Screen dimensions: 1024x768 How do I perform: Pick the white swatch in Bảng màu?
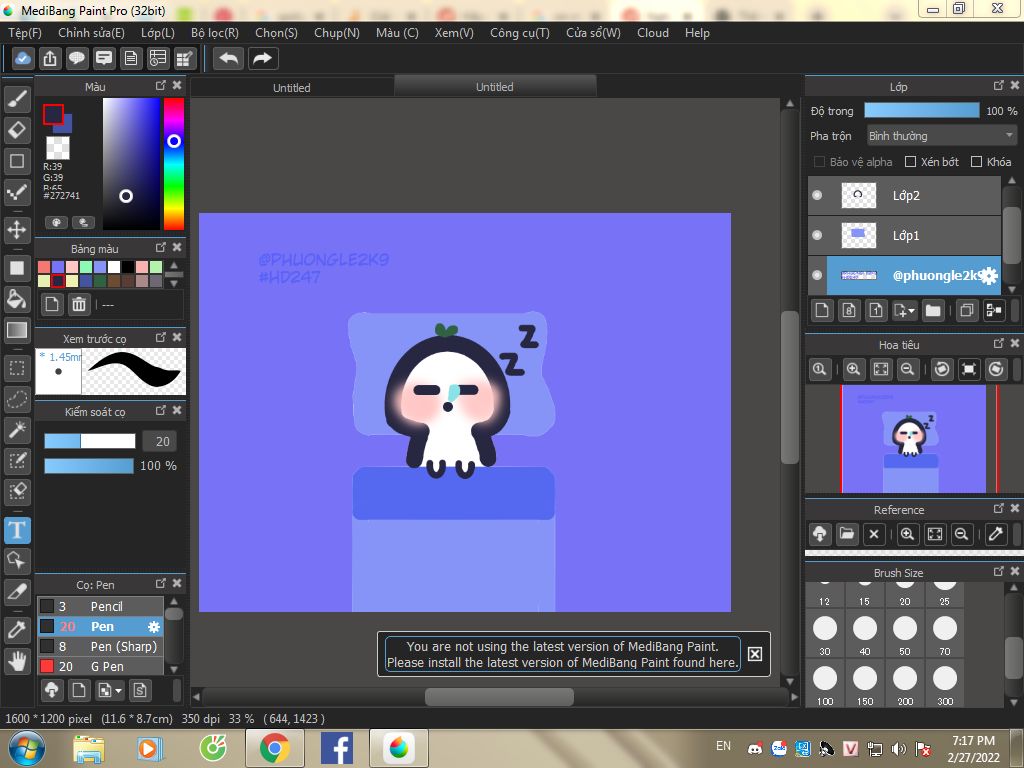(x=114, y=266)
